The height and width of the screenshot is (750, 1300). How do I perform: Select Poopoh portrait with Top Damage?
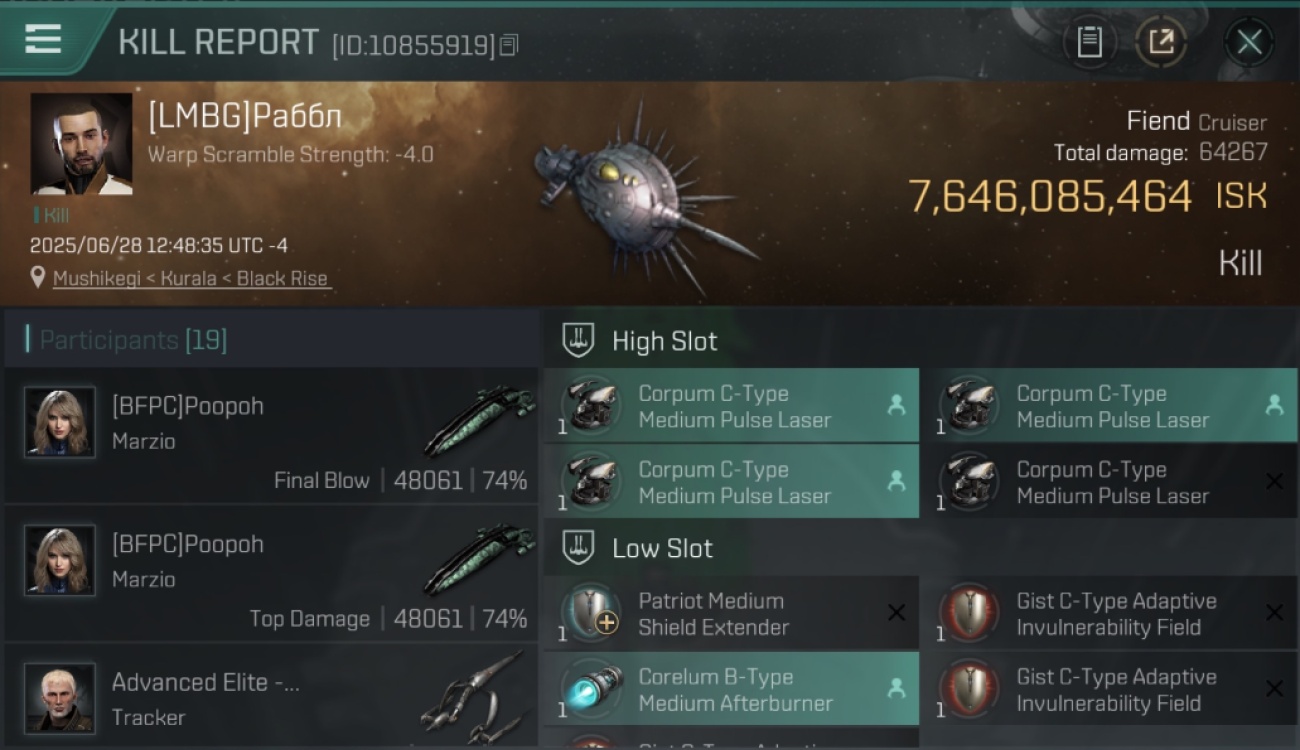click(60, 560)
